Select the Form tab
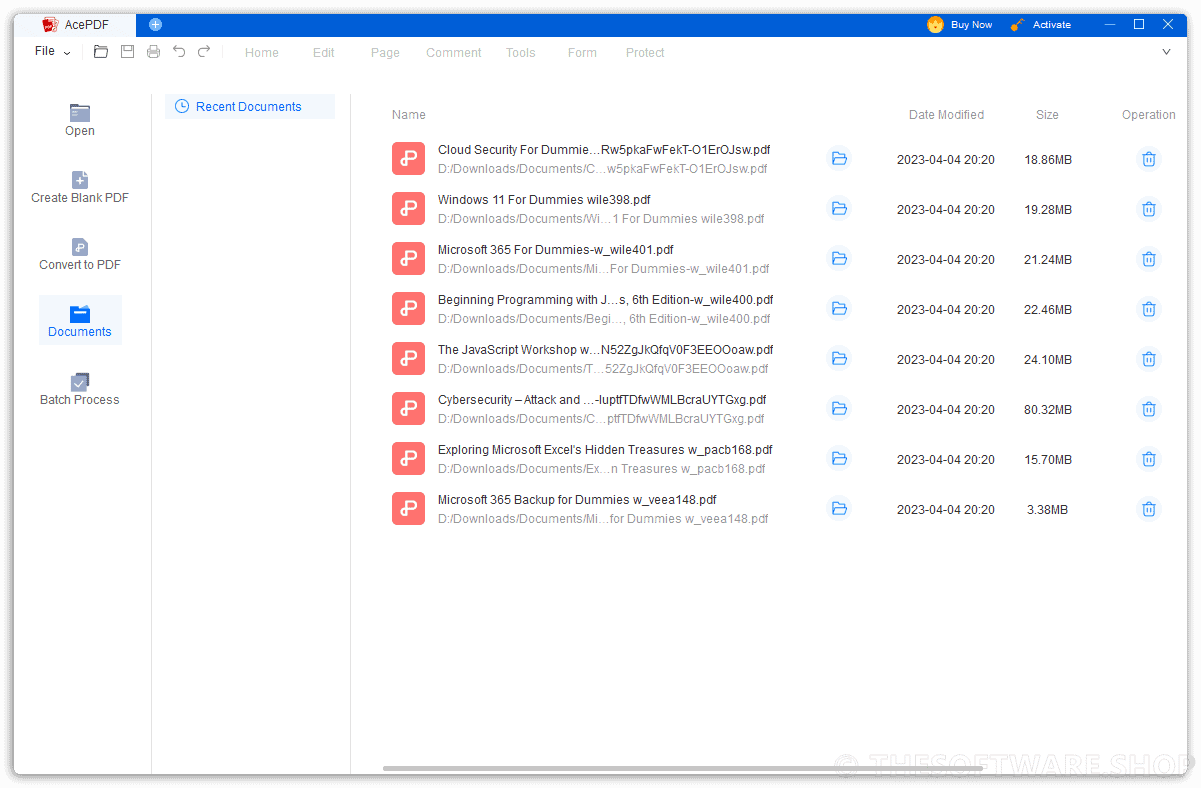The width and height of the screenshot is (1201, 788). click(x=582, y=53)
